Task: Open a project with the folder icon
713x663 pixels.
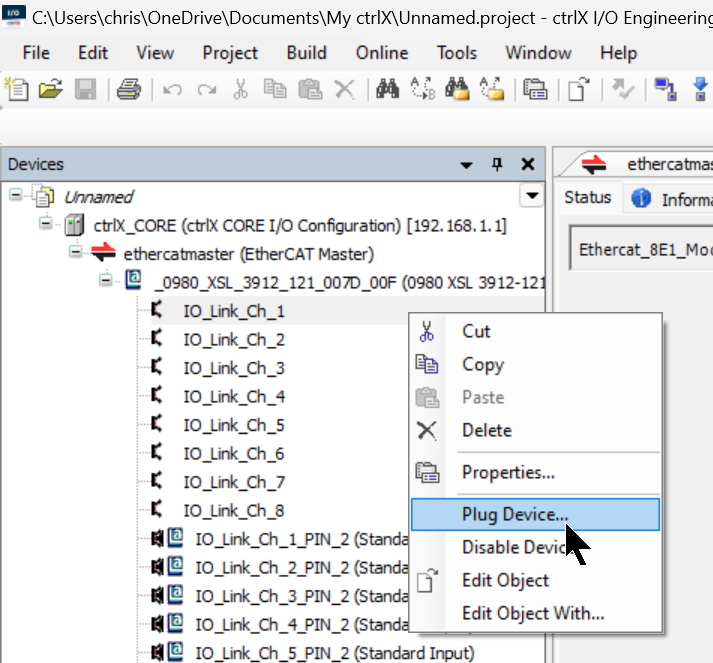Action: 50,89
